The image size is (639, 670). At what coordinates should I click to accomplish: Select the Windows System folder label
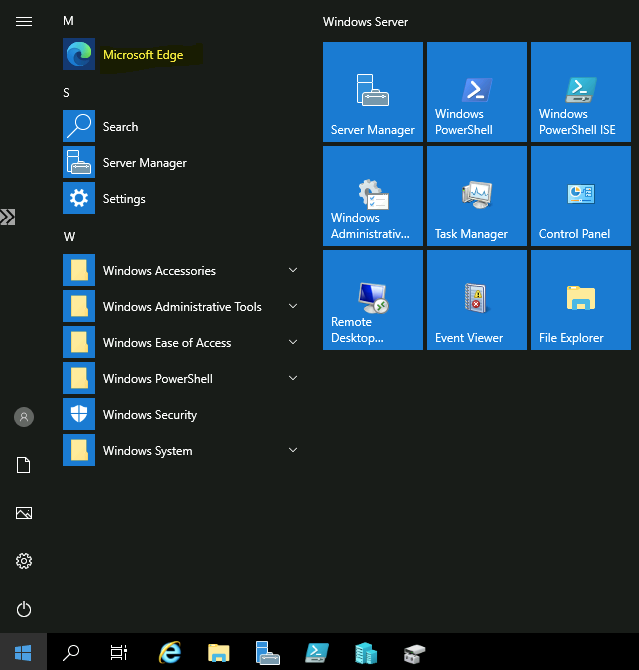tap(148, 450)
